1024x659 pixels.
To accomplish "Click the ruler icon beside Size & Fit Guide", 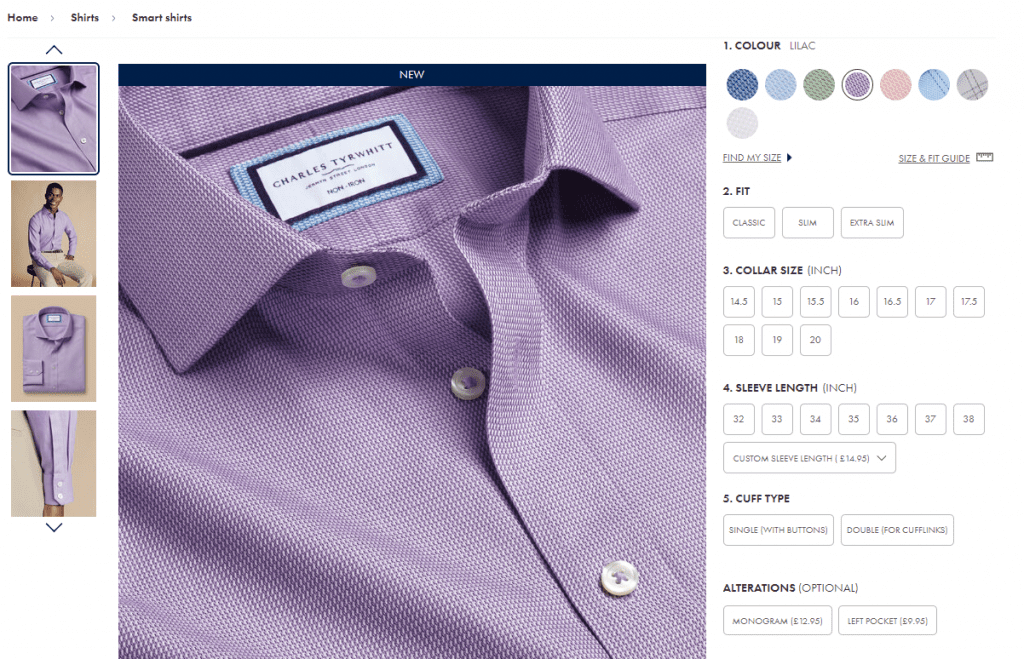I will tap(983, 157).
